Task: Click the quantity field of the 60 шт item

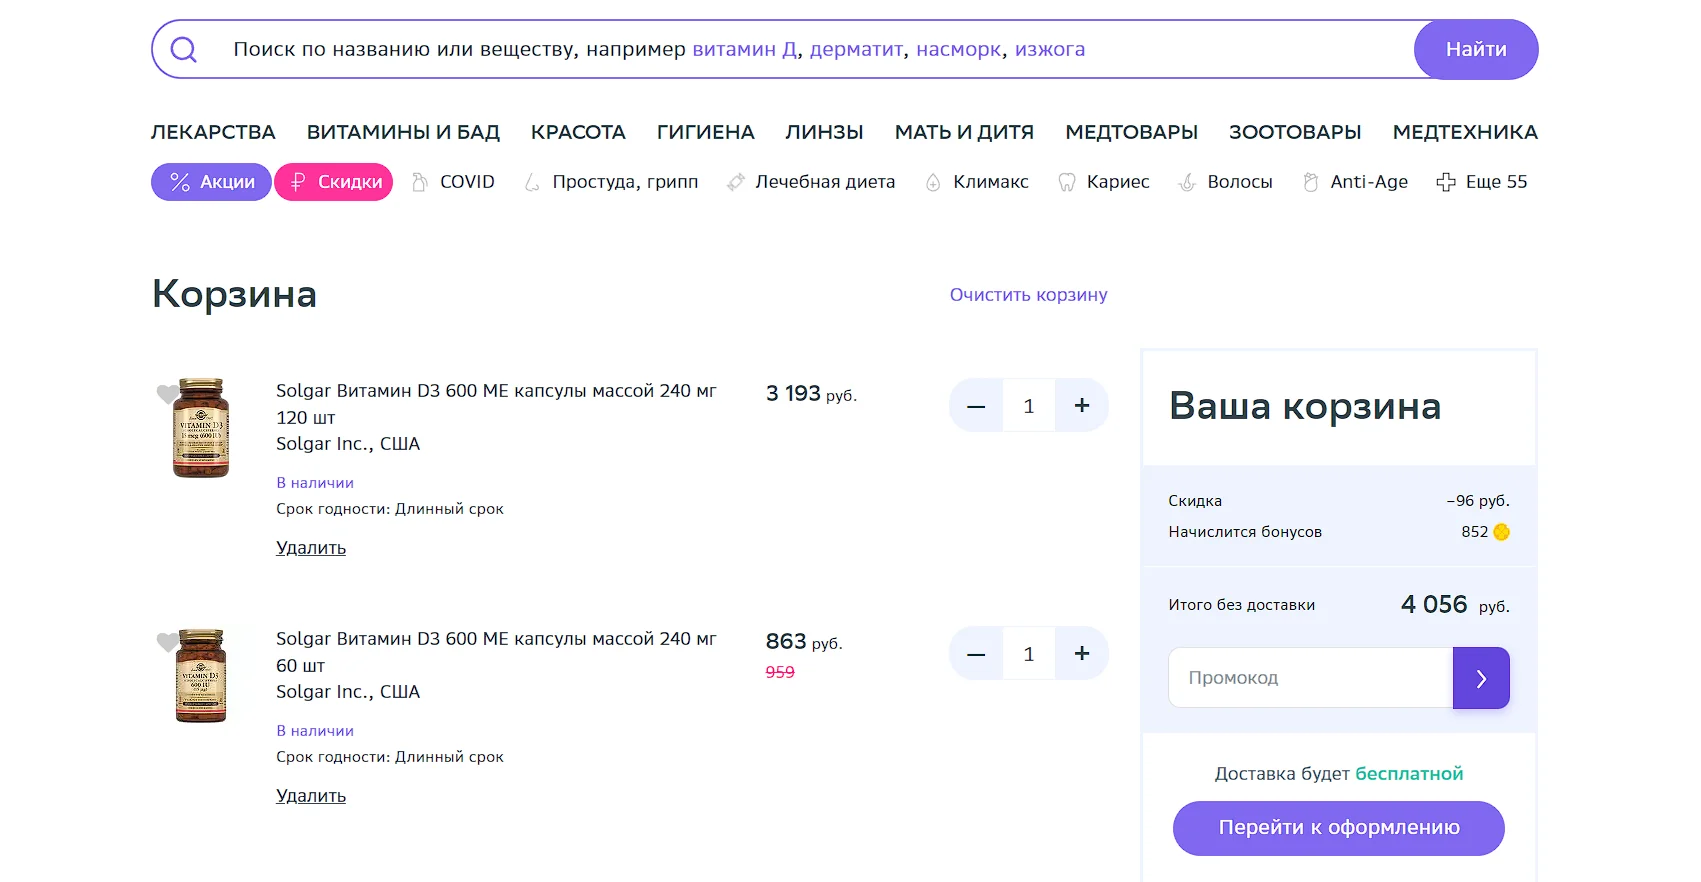Action: (x=1029, y=654)
